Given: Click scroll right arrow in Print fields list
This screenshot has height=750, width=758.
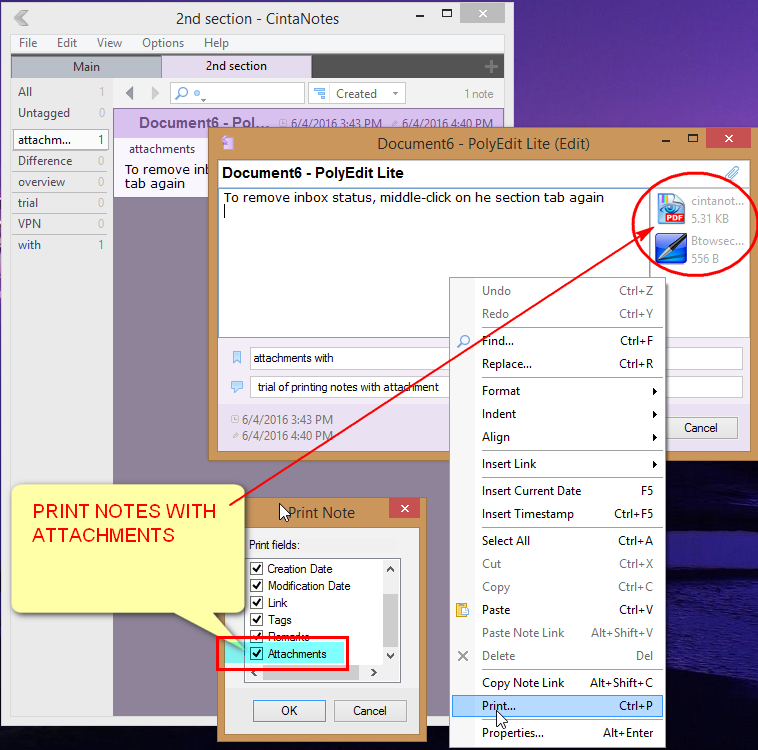Looking at the screenshot, I should coord(374,672).
